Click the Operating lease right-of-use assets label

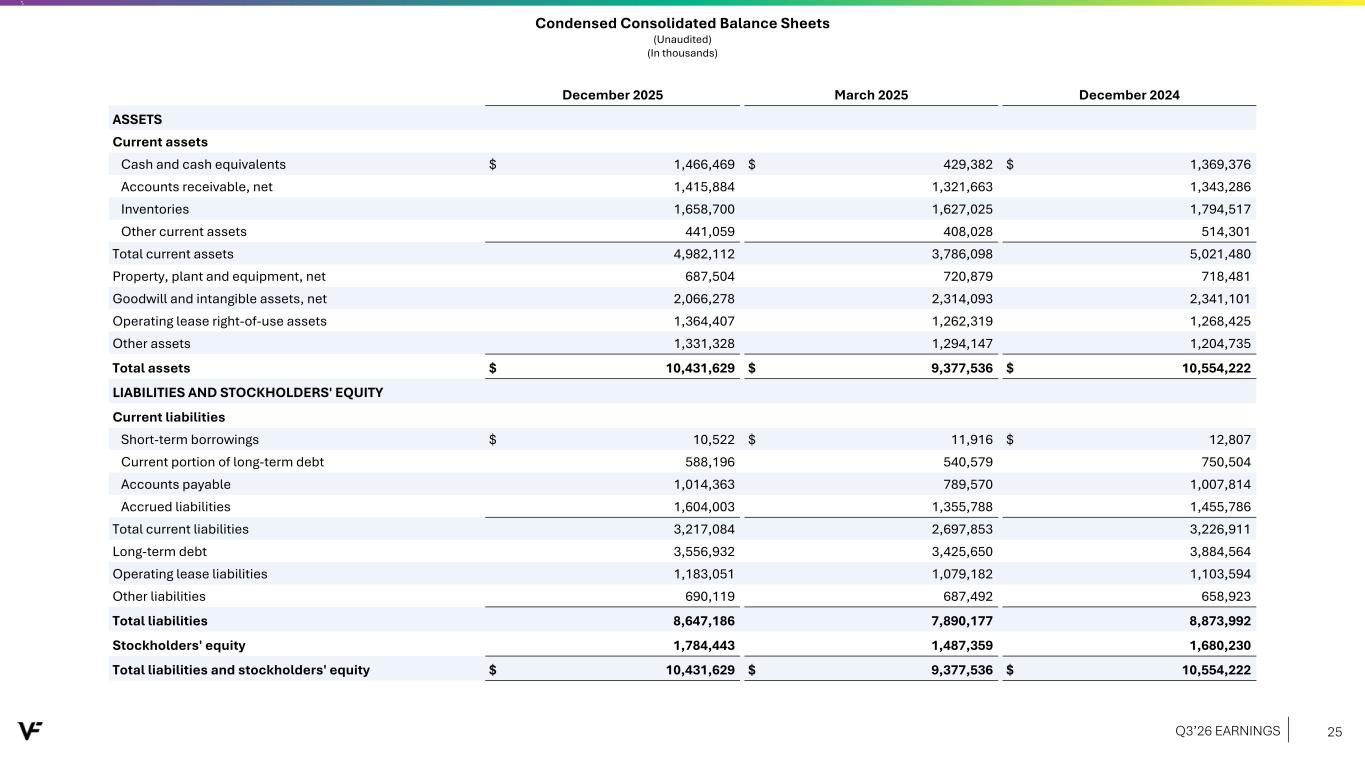(219, 321)
